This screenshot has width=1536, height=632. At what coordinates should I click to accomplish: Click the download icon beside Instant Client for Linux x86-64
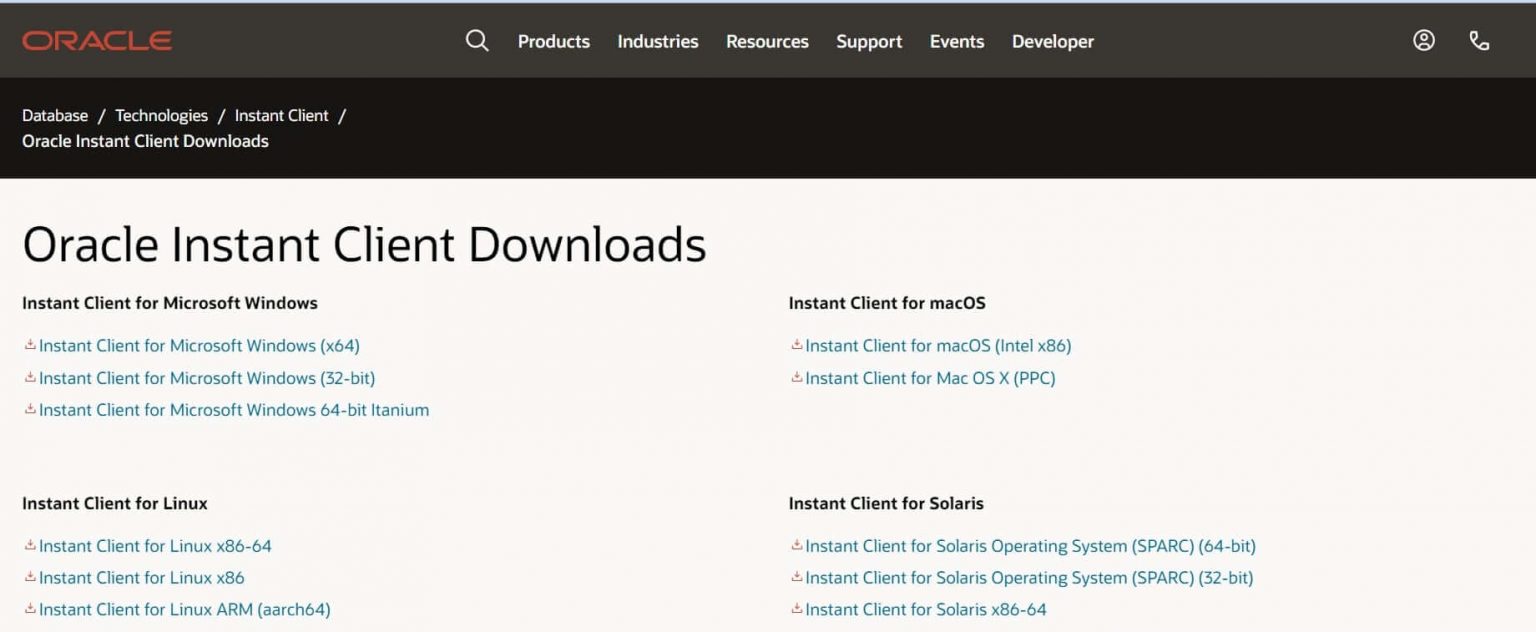tap(31, 546)
